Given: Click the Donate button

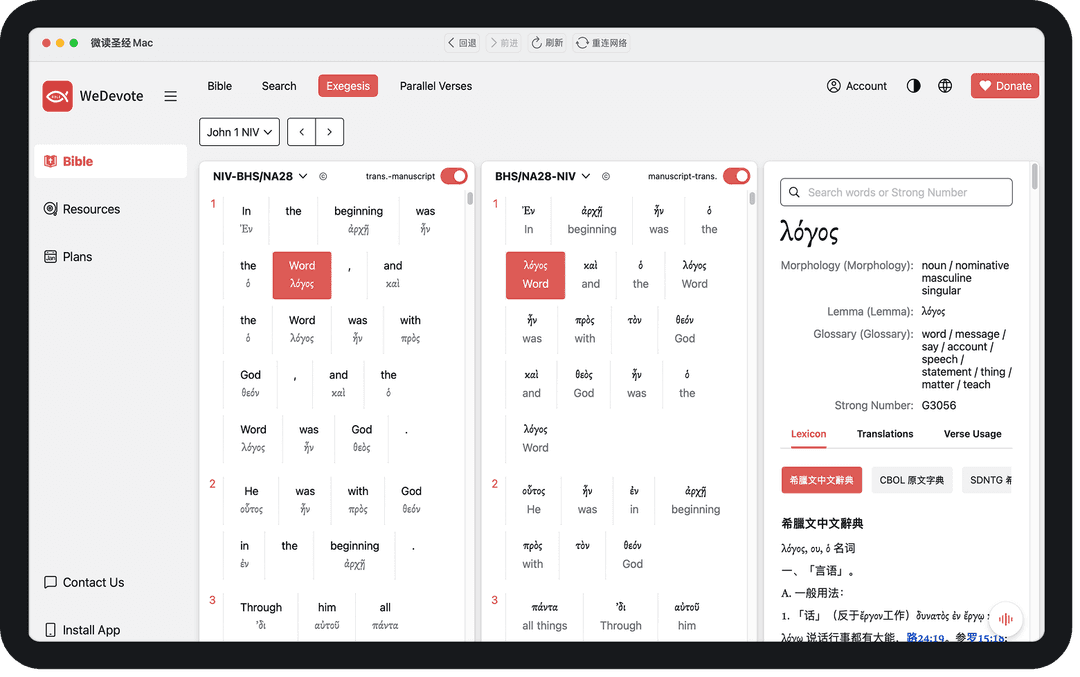Looking at the screenshot, I should click(x=1004, y=86).
